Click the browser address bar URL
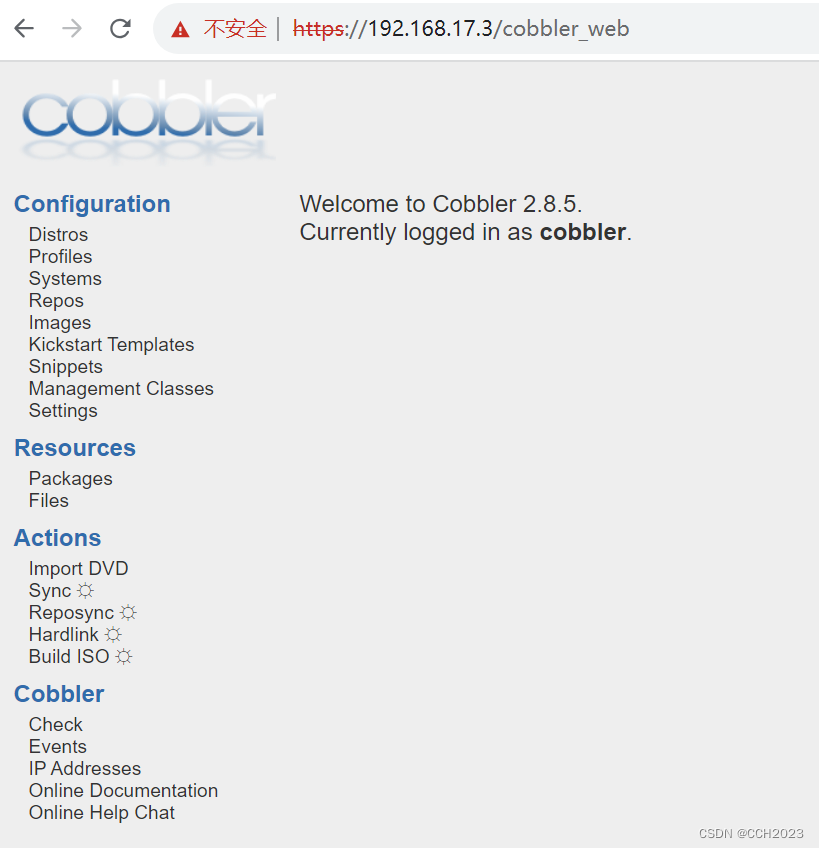819x848 pixels. (x=450, y=28)
